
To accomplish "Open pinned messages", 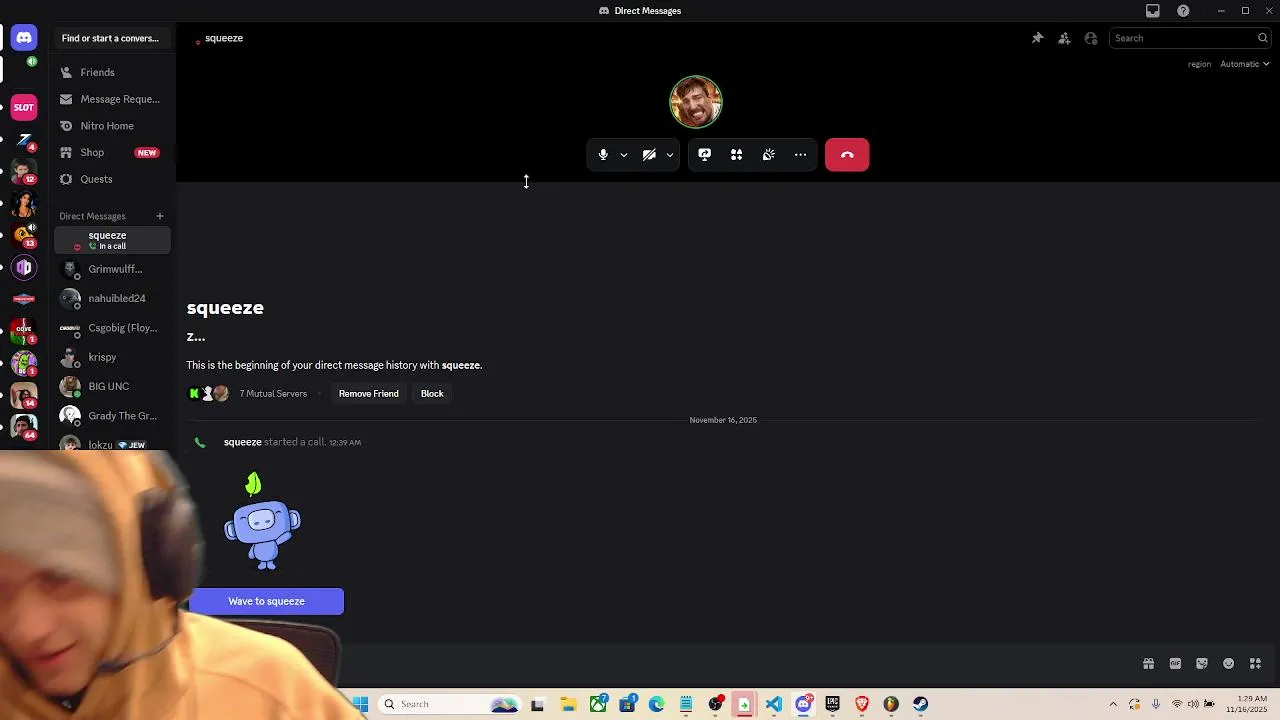I will pos(1037,38).
